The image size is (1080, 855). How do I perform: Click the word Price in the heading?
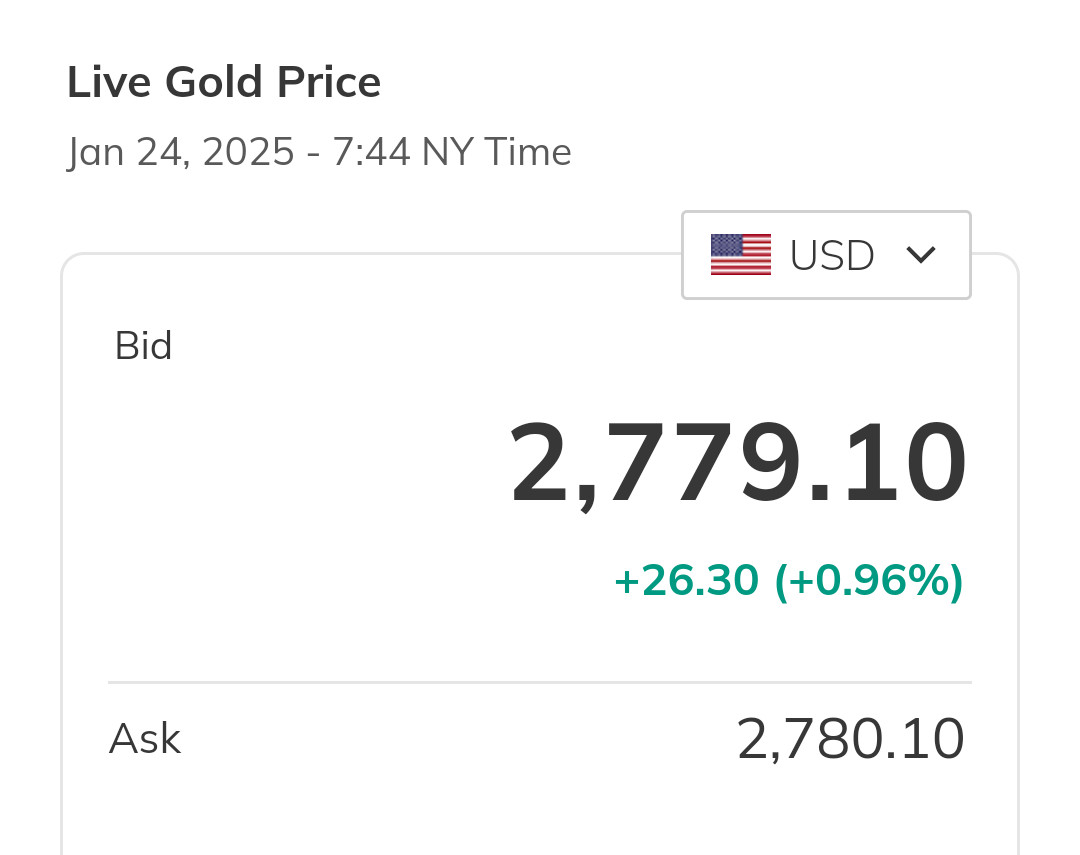pos(329,82)
